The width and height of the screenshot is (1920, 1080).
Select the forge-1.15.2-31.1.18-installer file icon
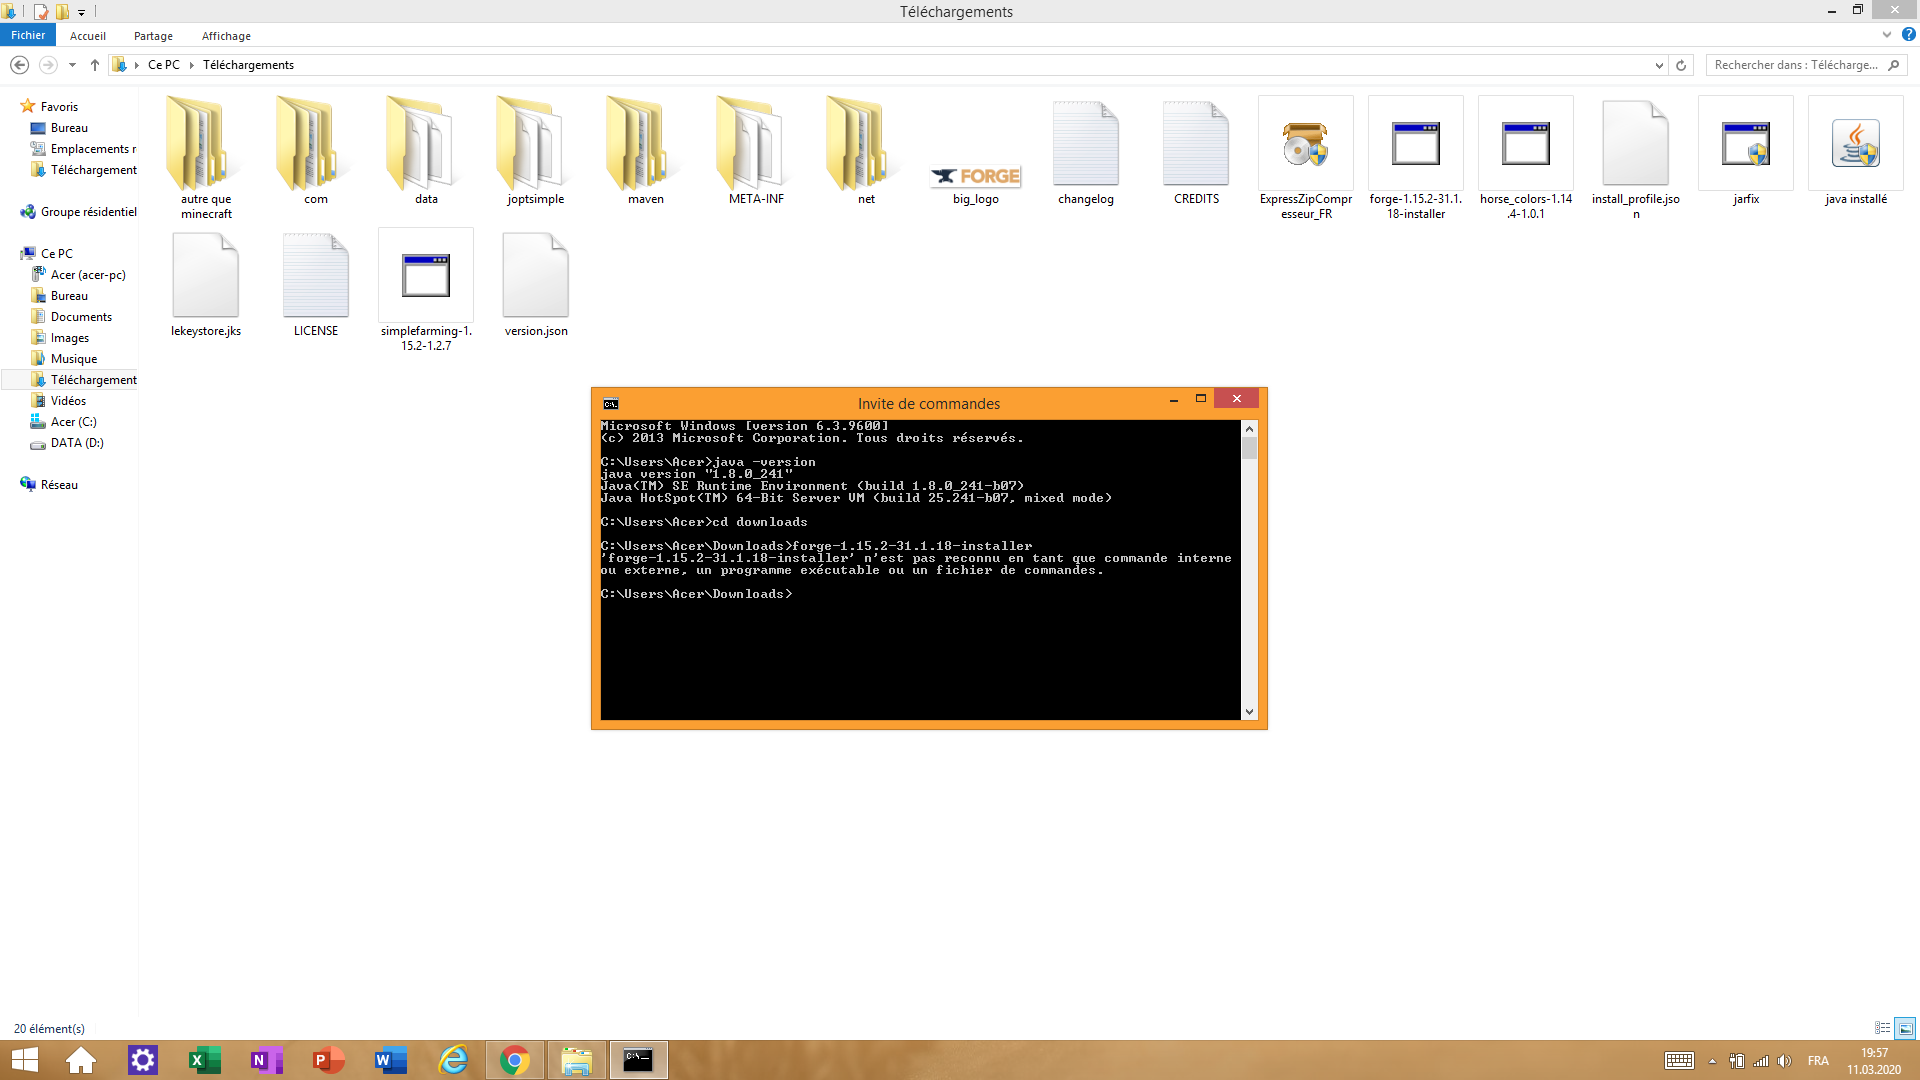[1415, 145]
